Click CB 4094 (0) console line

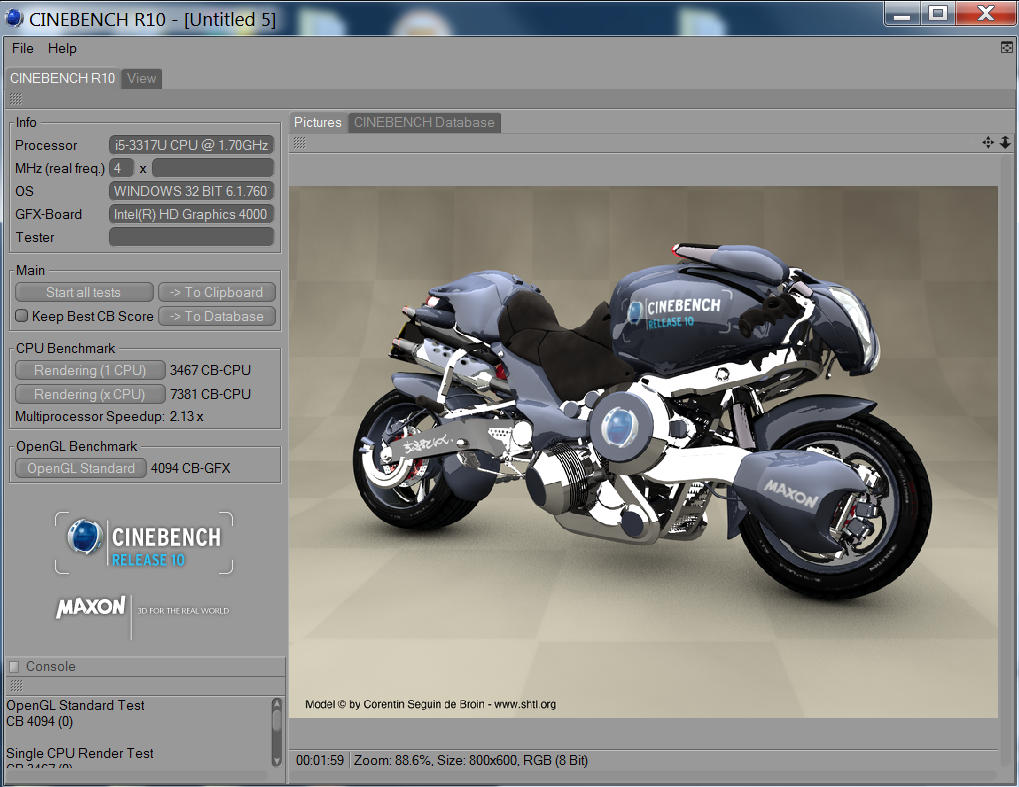[40, 721]
